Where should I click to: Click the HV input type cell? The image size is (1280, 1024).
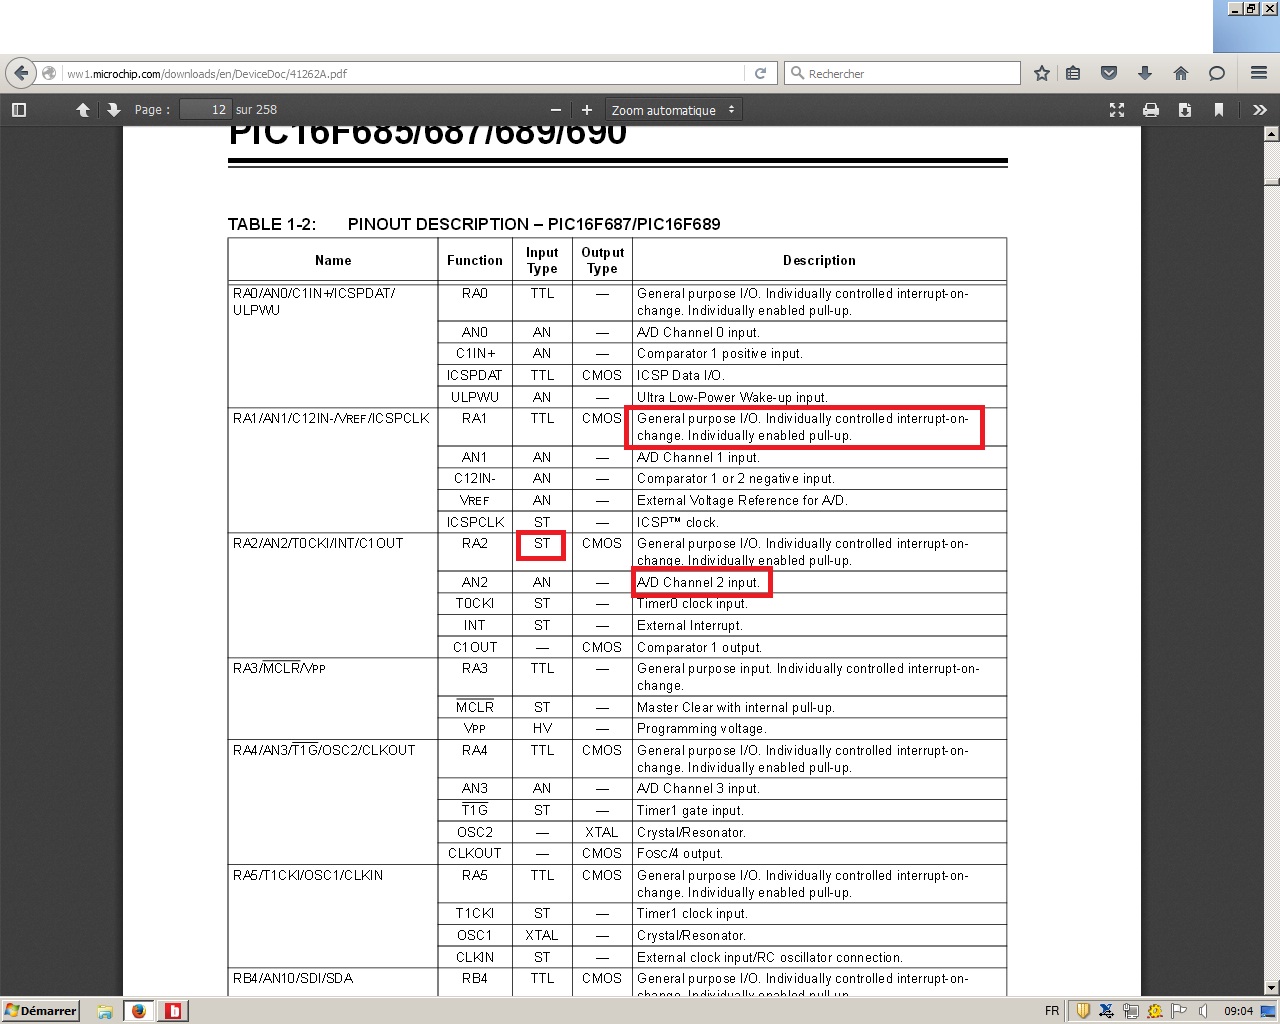coord(542,729)
